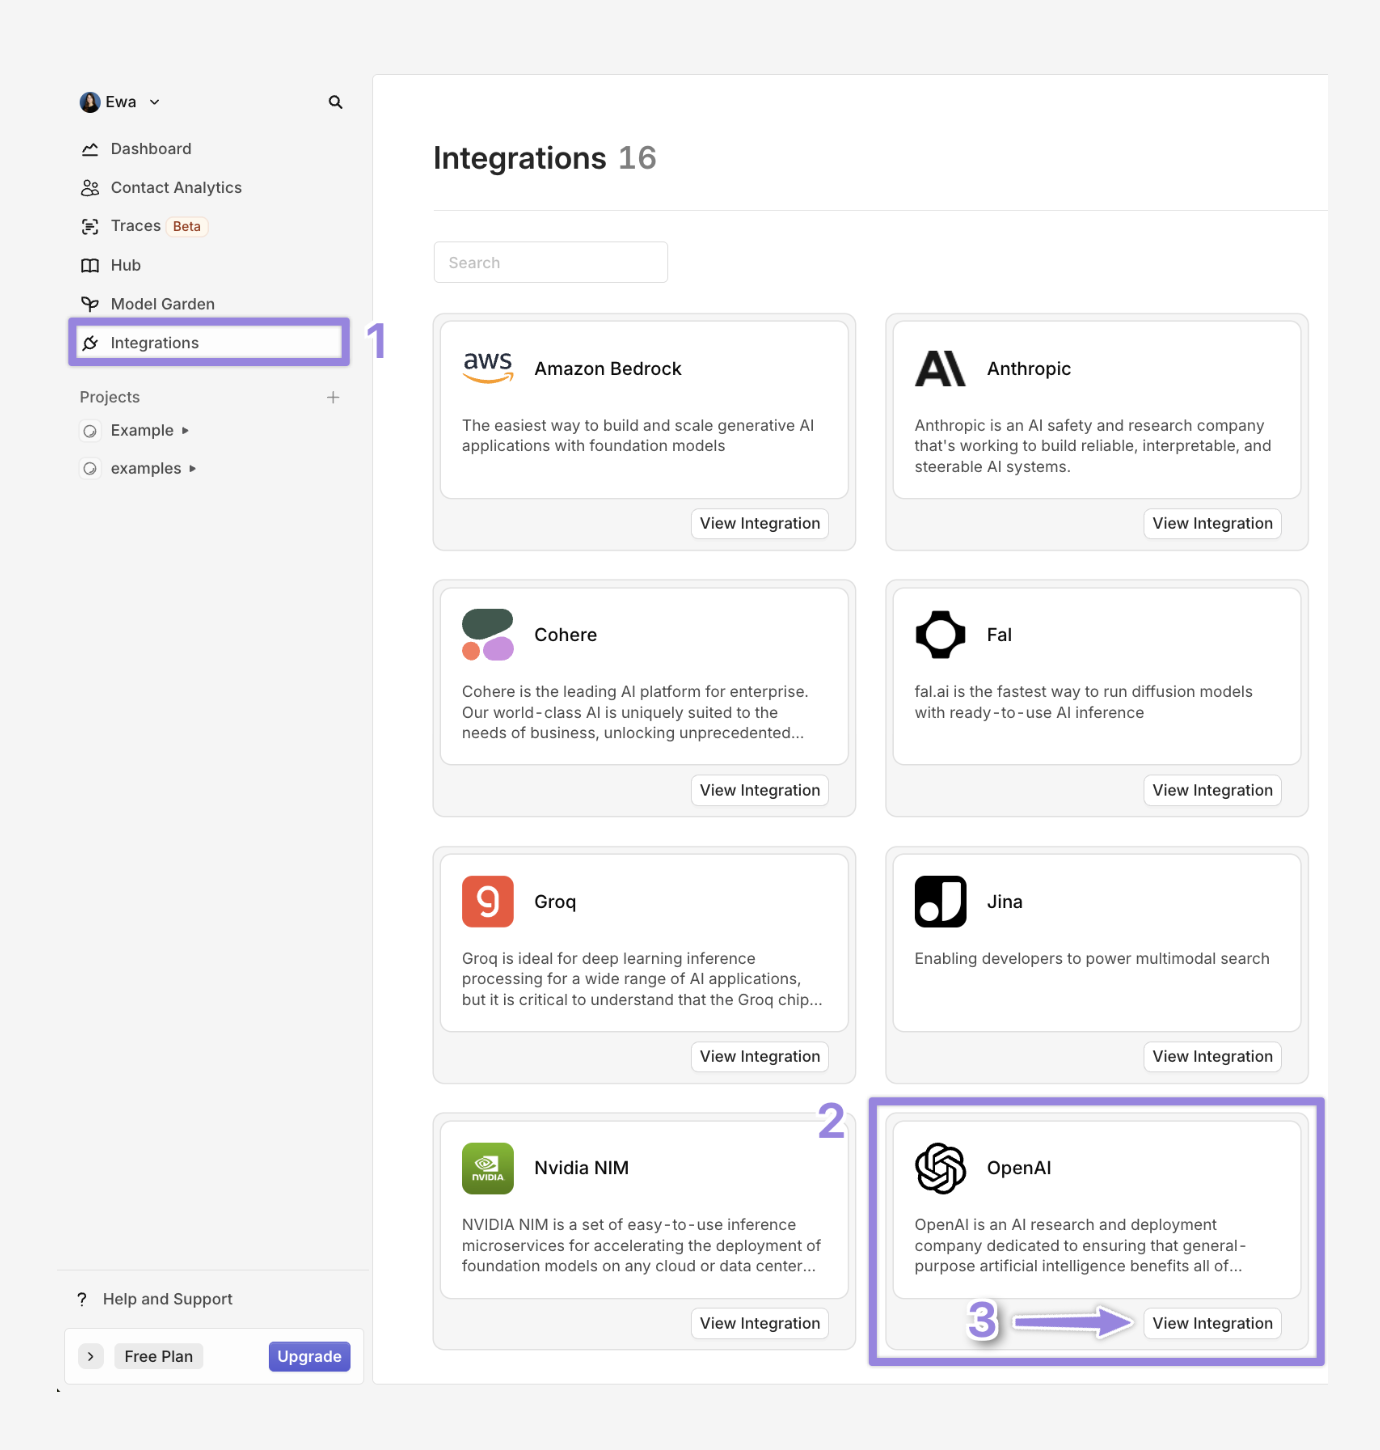This screenshot has width=1380, height=1450.
Task: Go to Contact Analytics
Action: pyautogui.click(x=176, y=188)
